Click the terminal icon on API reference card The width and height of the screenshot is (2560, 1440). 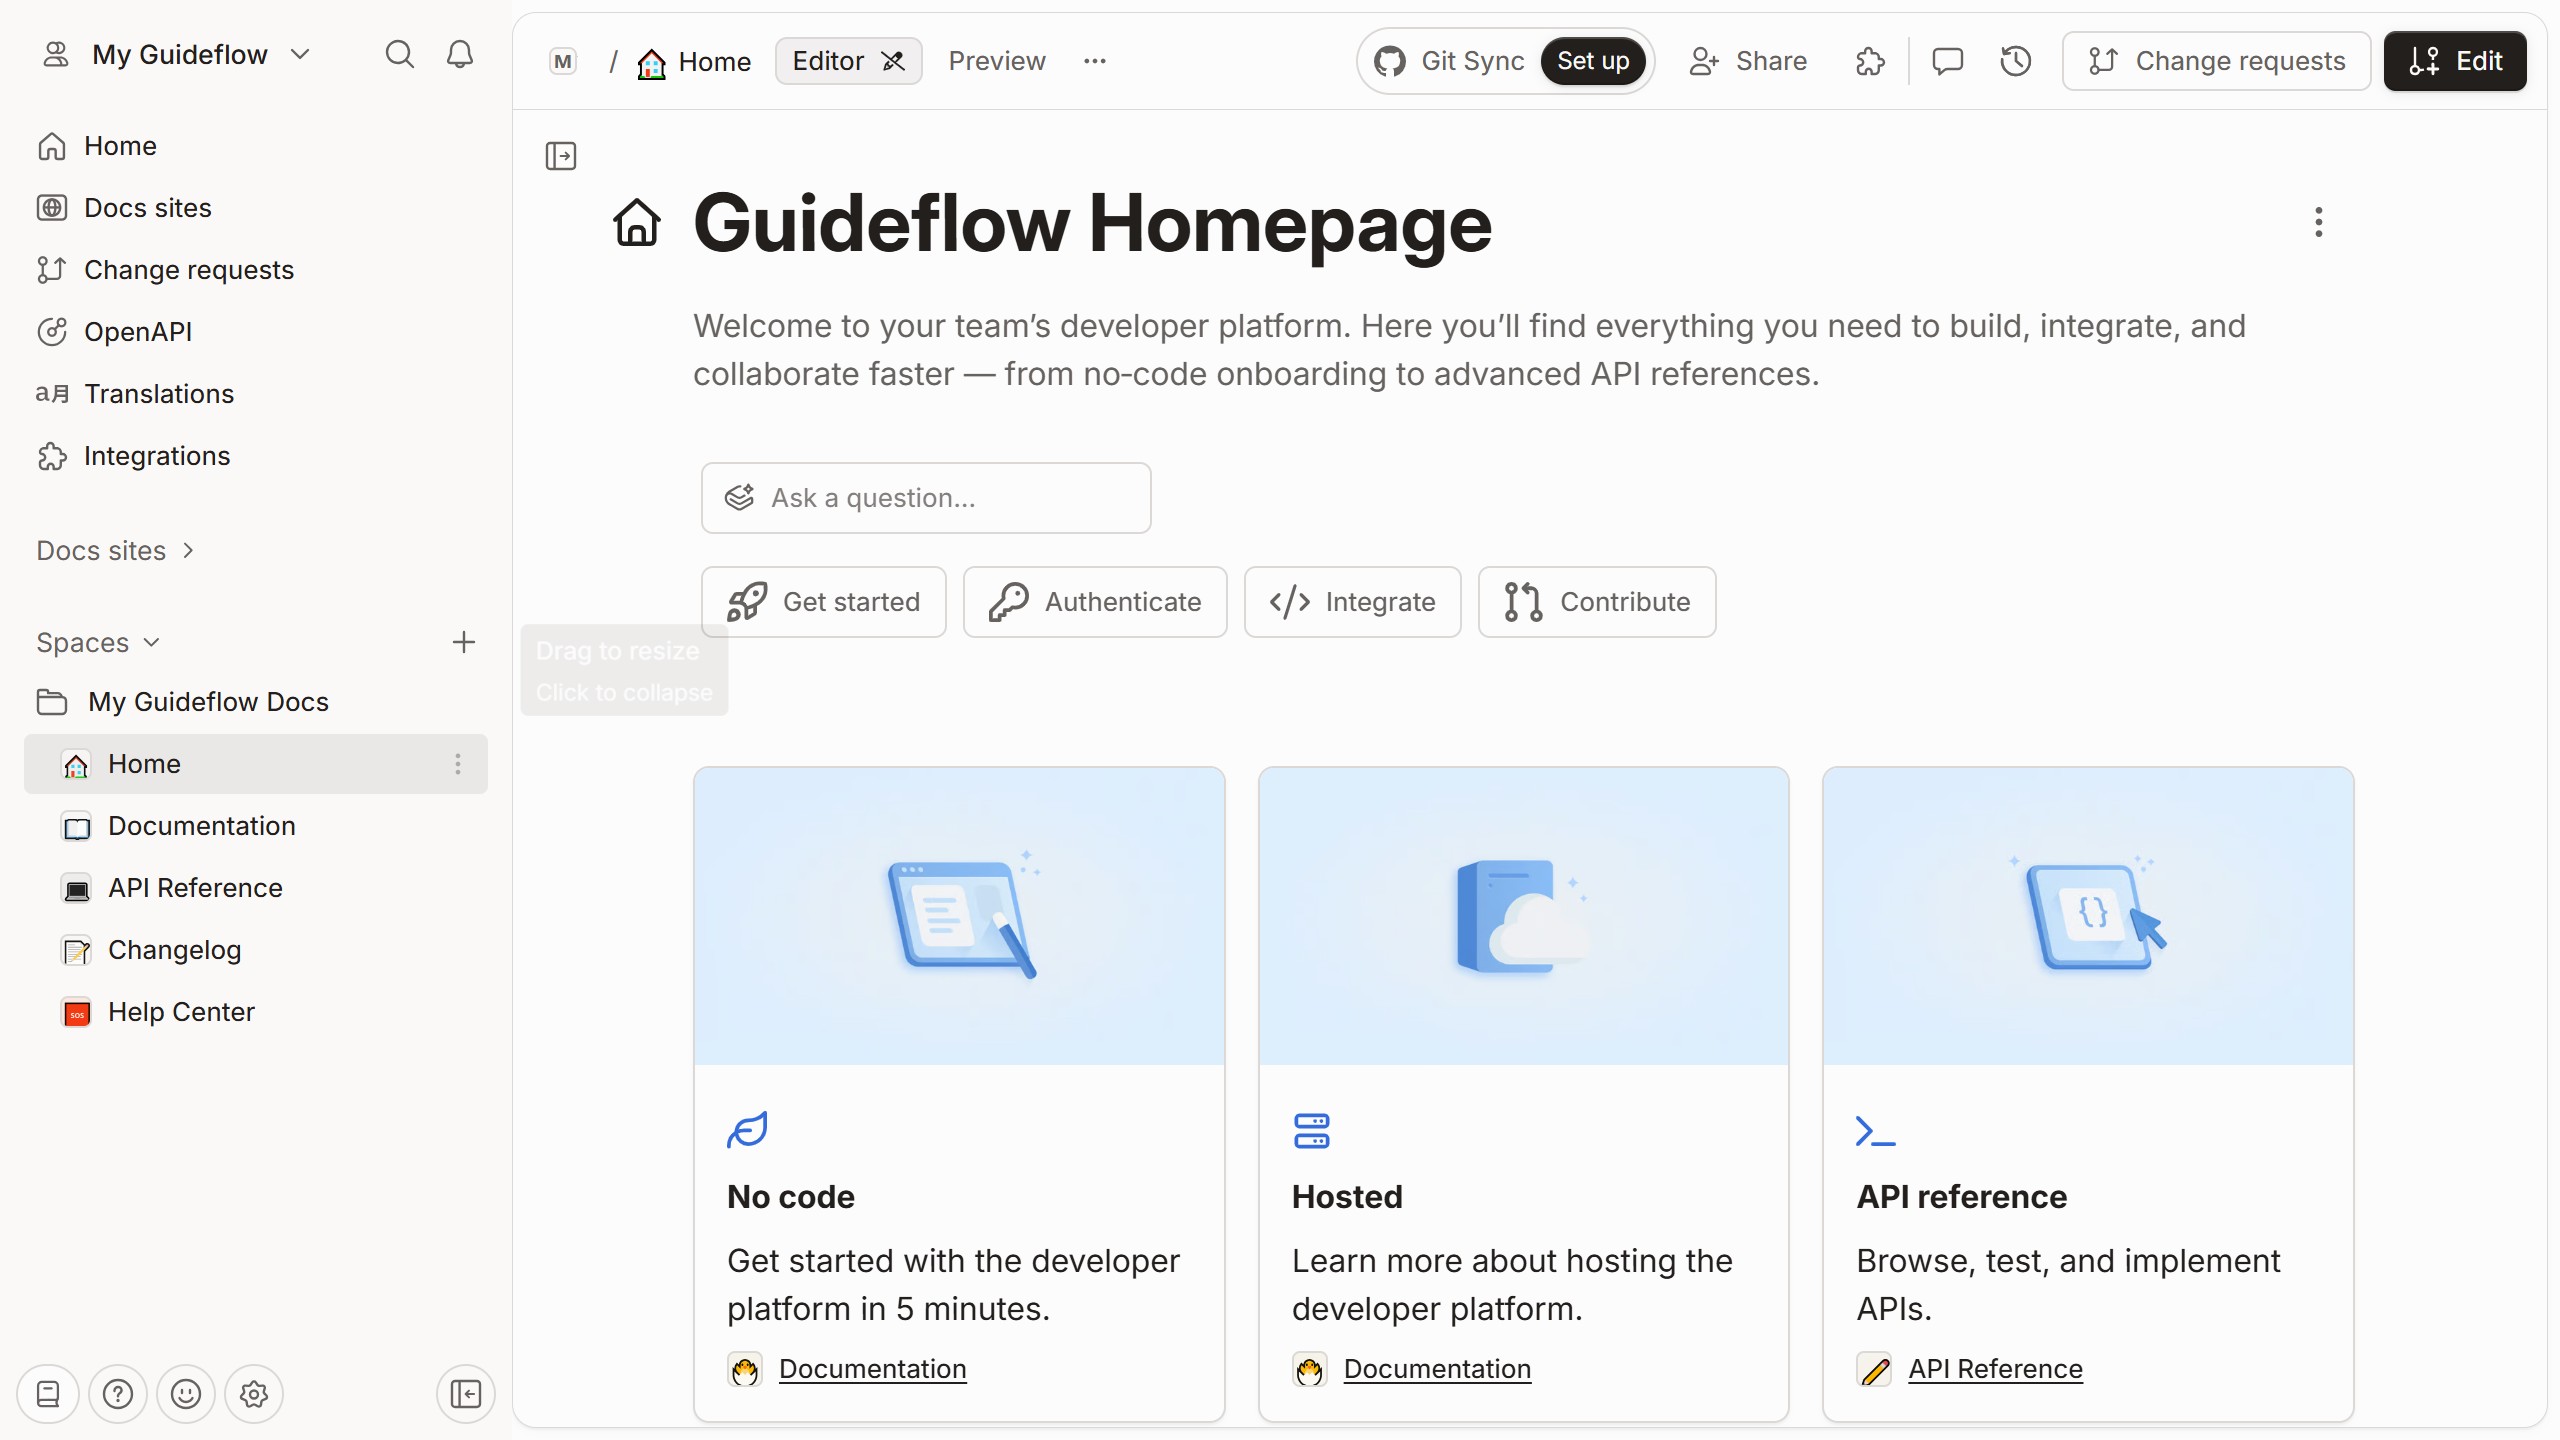coord(1875,1131)
